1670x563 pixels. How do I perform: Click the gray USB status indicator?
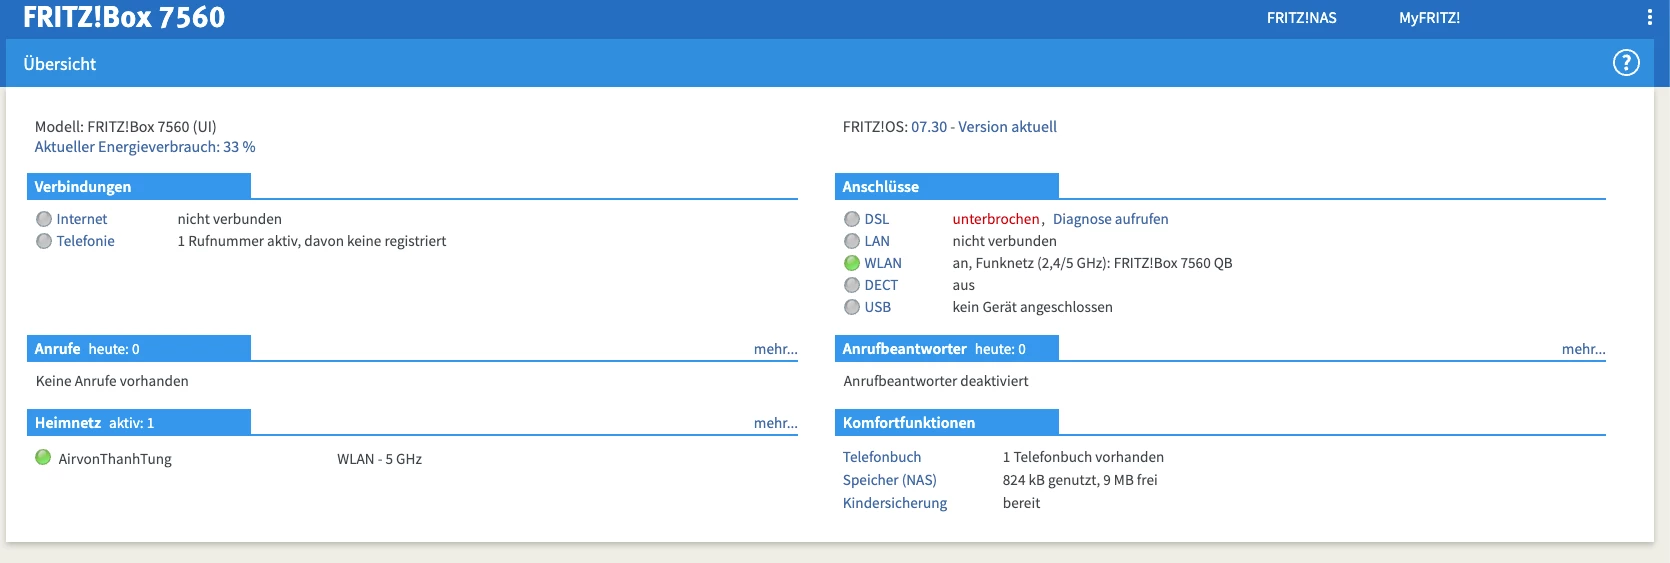point(852,307)
